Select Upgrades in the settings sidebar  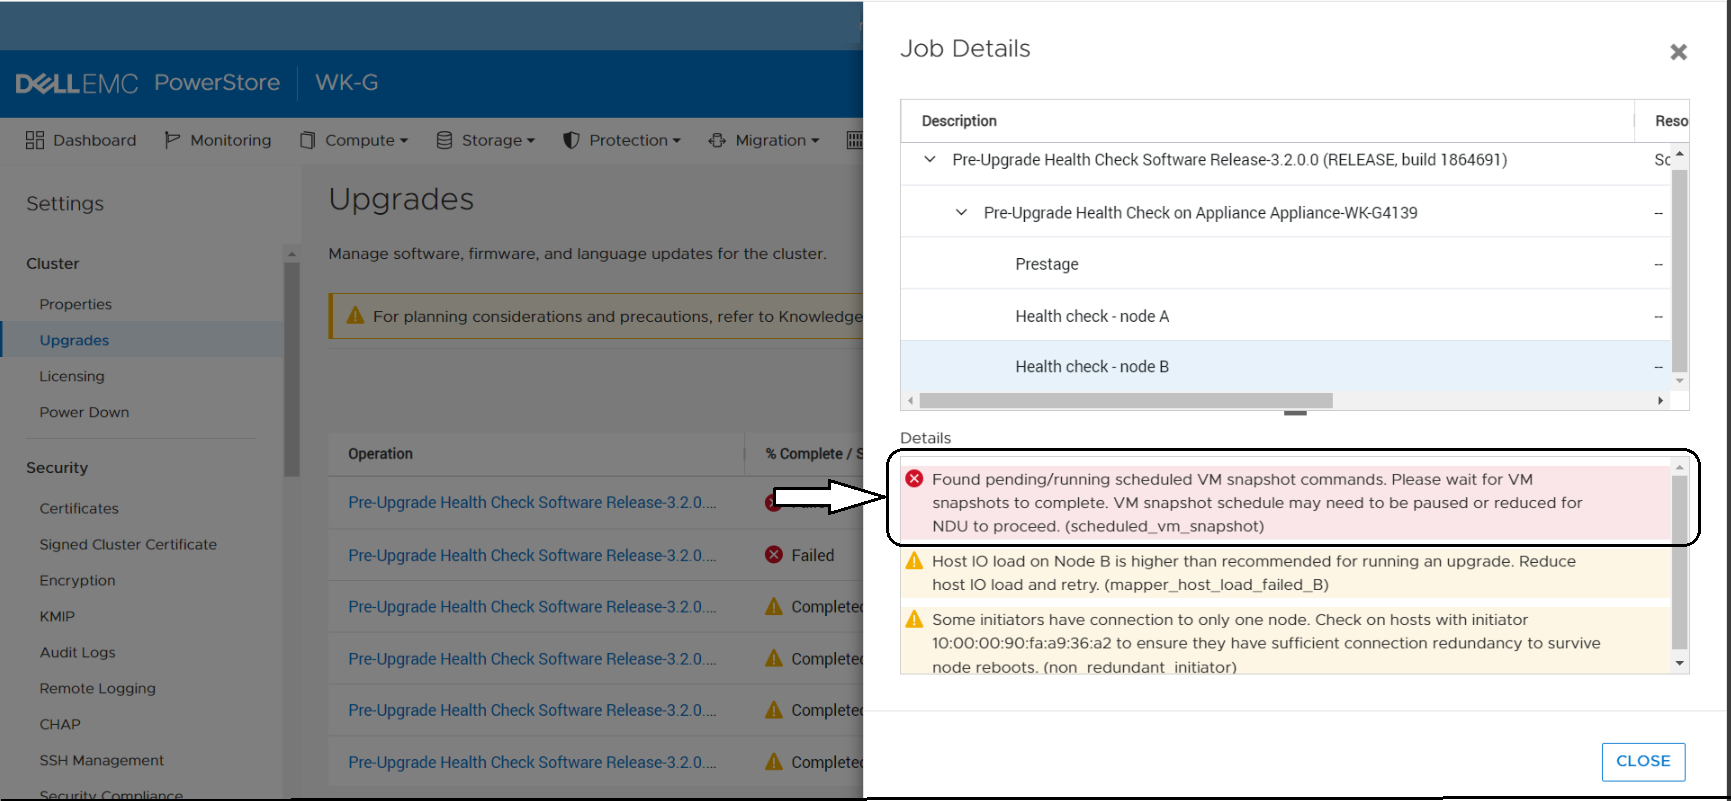74,340
